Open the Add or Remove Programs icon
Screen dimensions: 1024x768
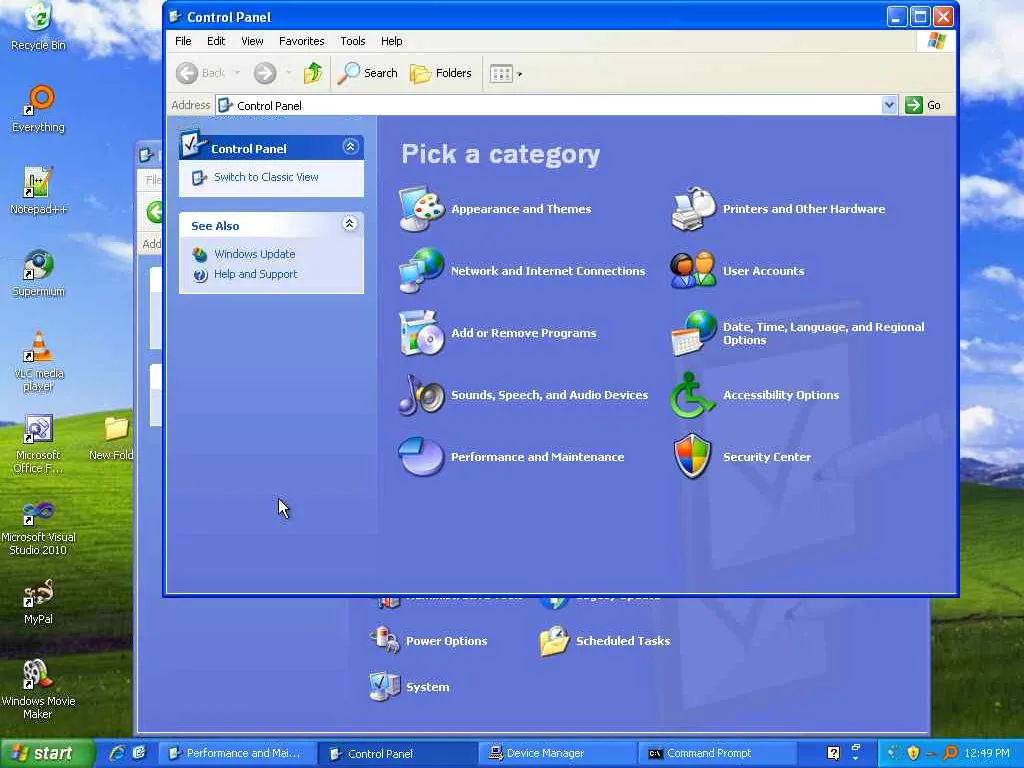point(421,333)
